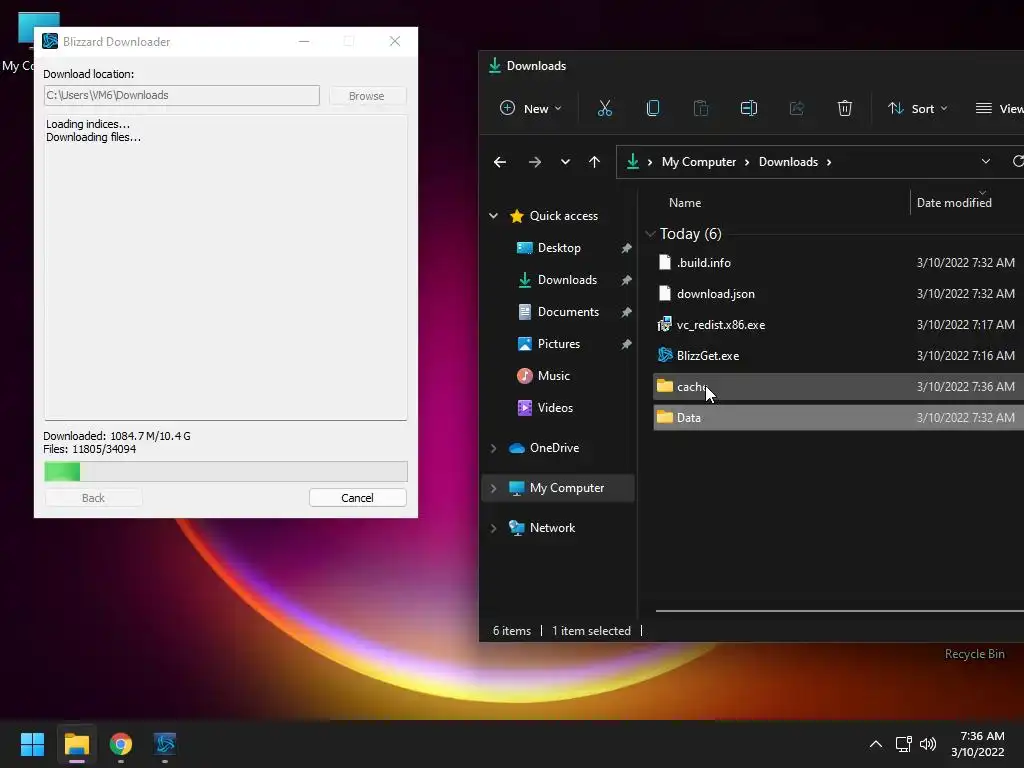The image size is (1024, 768).
Task: Click Cancel in Blizzard Downloader
Action: click(x=358, y=498)
